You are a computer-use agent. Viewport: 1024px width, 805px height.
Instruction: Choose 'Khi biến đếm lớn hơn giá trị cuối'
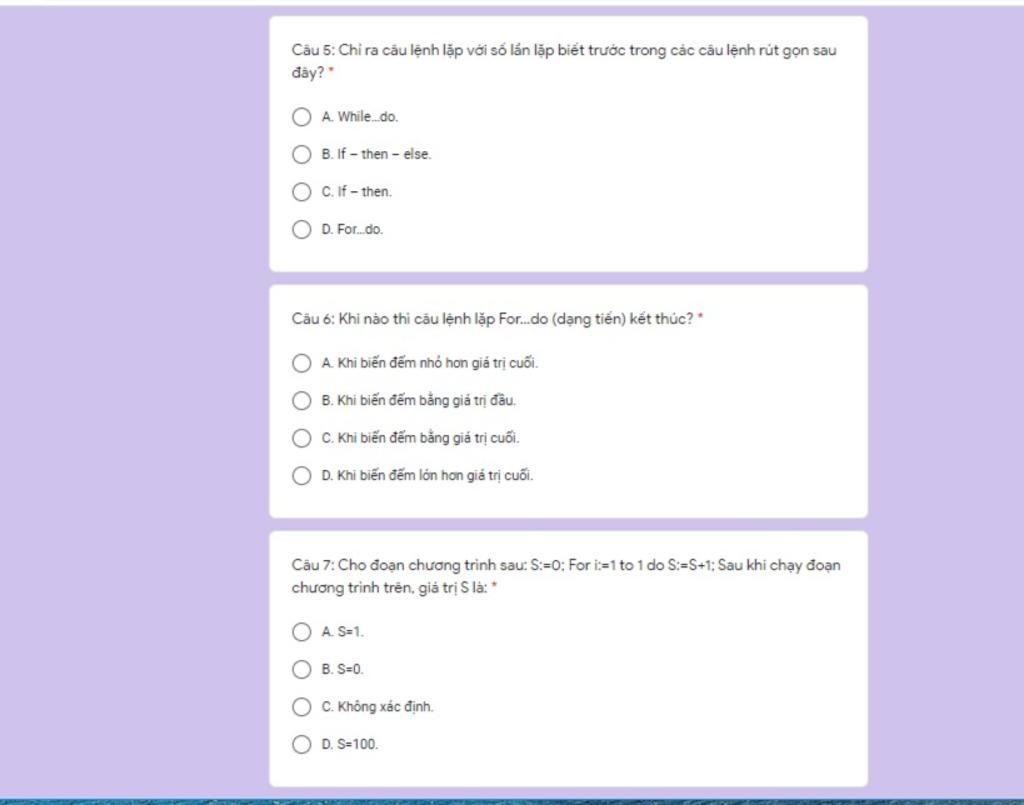click(301, 475)
